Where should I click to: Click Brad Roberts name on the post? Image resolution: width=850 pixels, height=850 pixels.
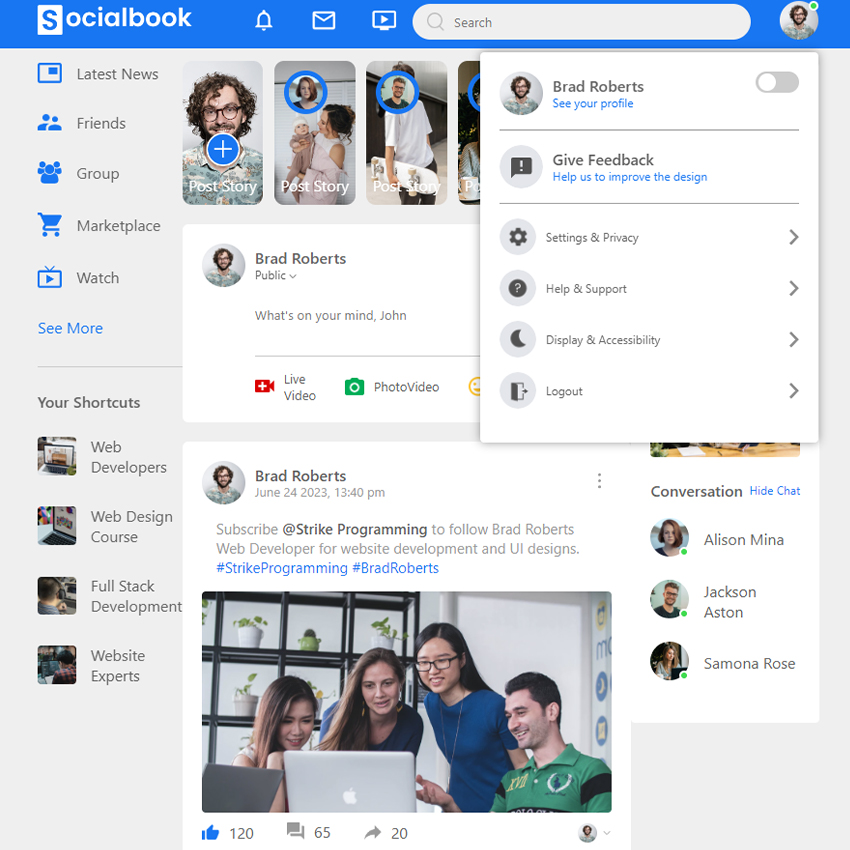(300, 475)
